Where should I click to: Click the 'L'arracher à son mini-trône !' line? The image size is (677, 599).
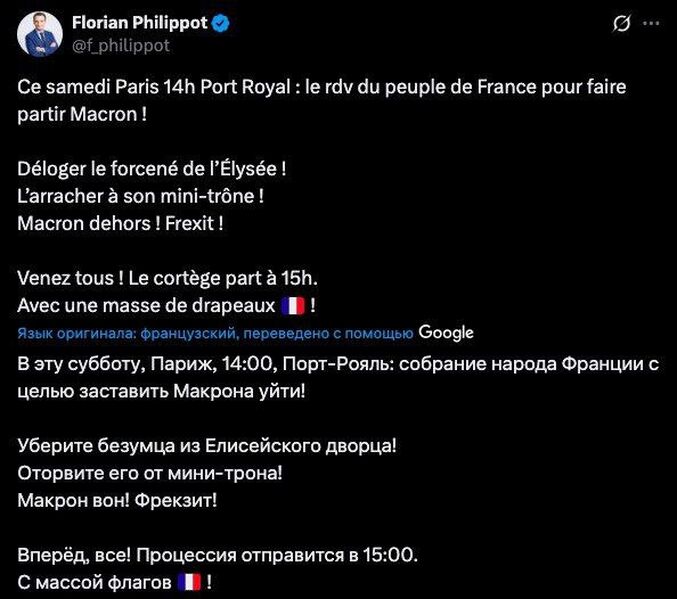[140, 196]
